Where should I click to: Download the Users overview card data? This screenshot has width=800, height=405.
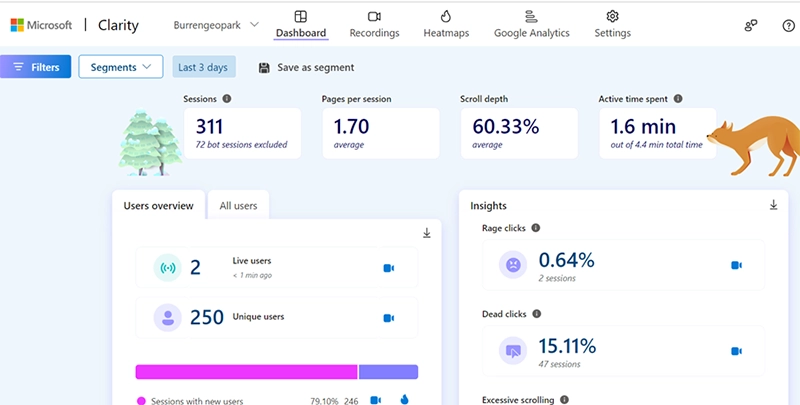click(427, 233)
